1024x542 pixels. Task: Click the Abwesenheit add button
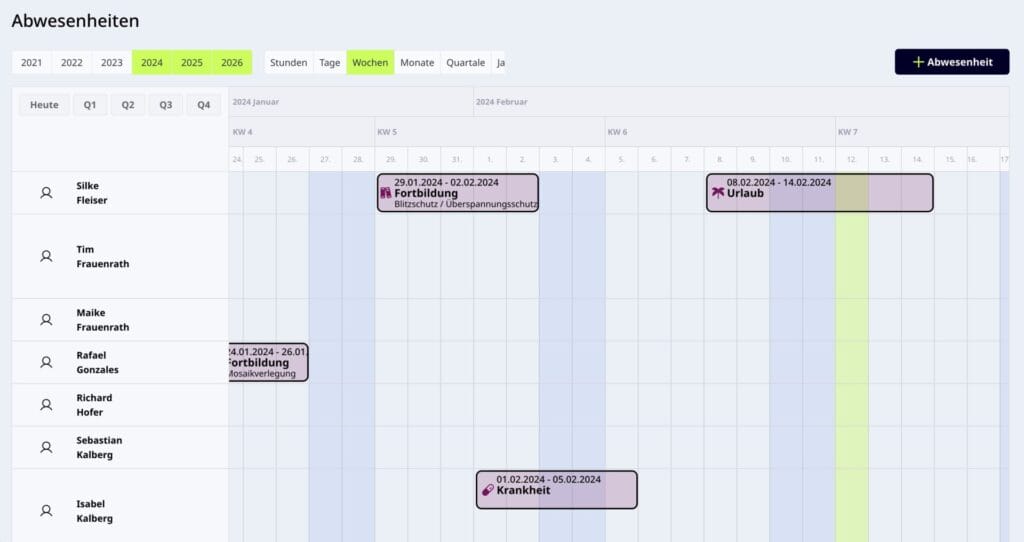point(951,62)
